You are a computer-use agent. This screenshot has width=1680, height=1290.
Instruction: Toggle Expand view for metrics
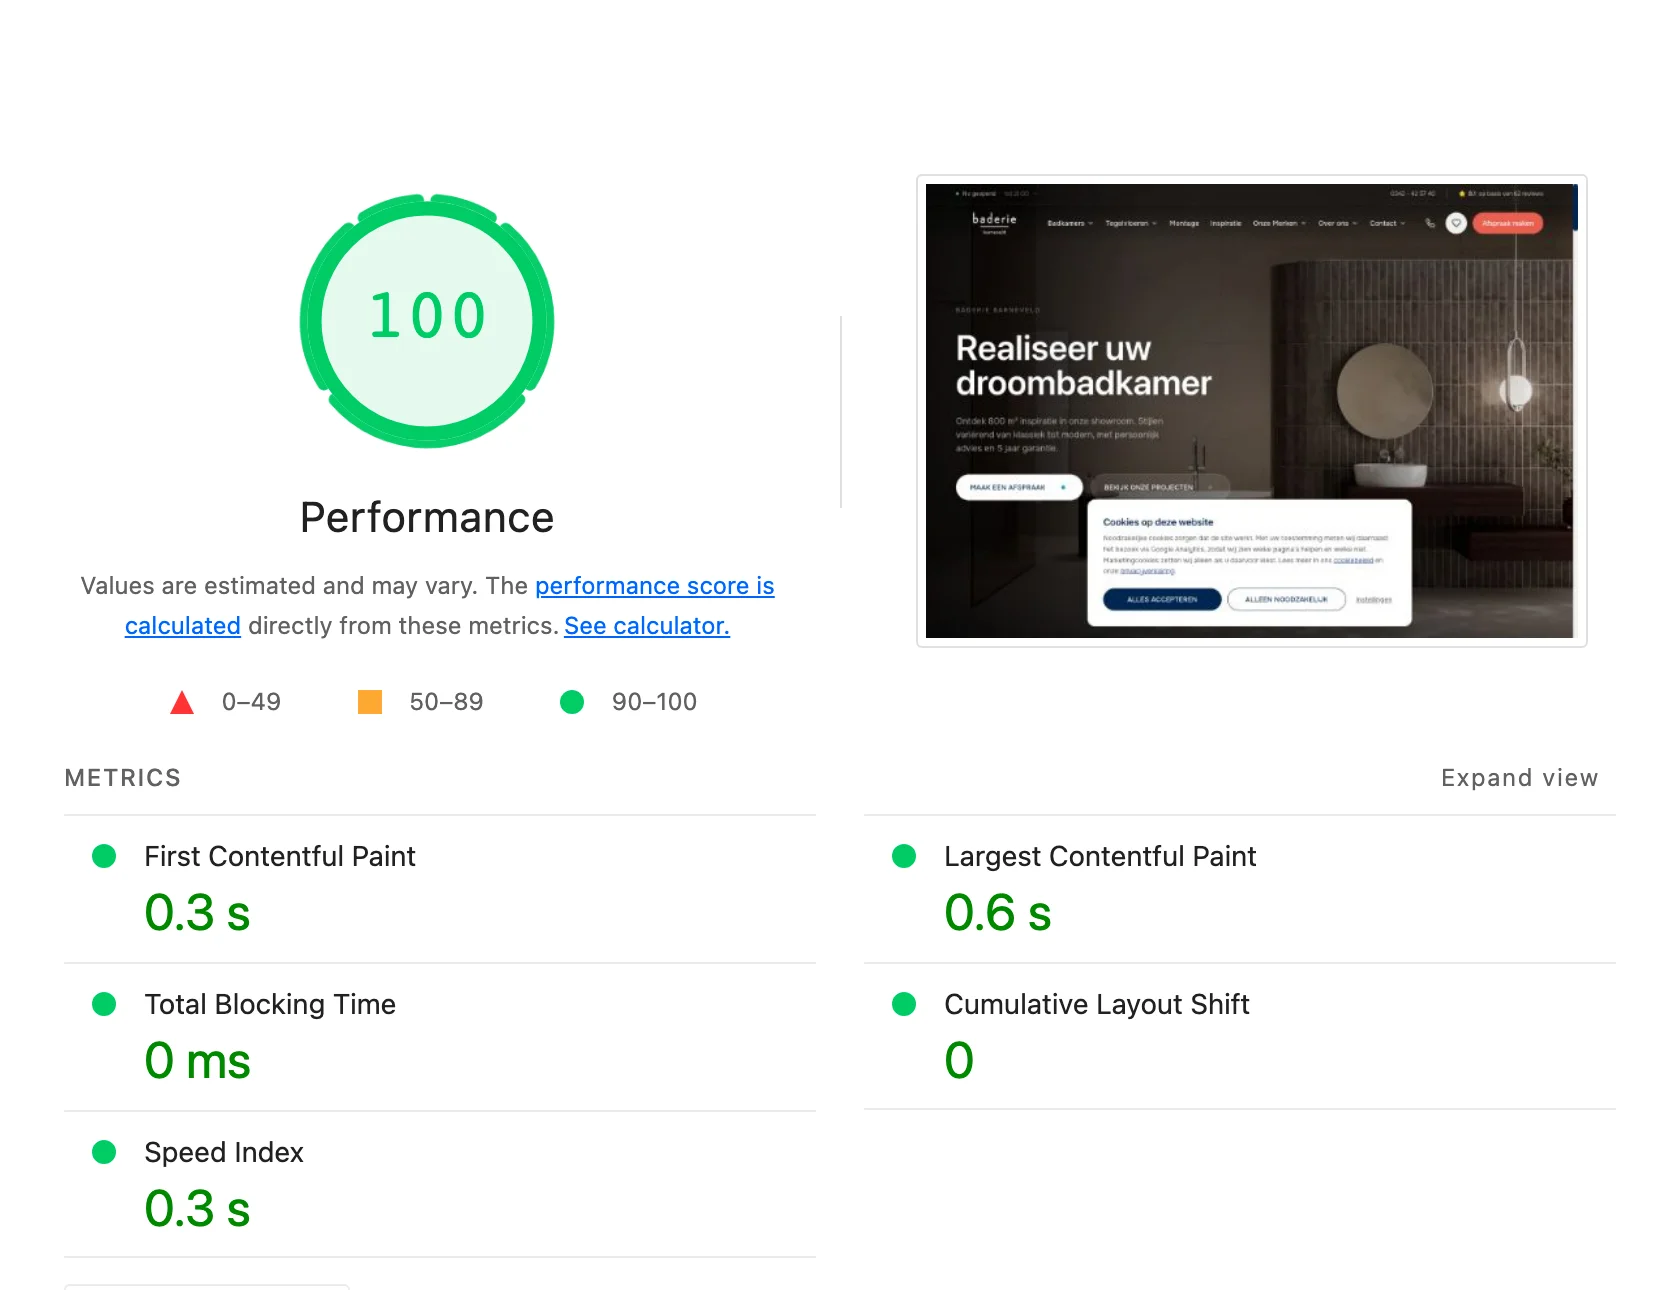pyautogui.click(x=1519, y=778)
